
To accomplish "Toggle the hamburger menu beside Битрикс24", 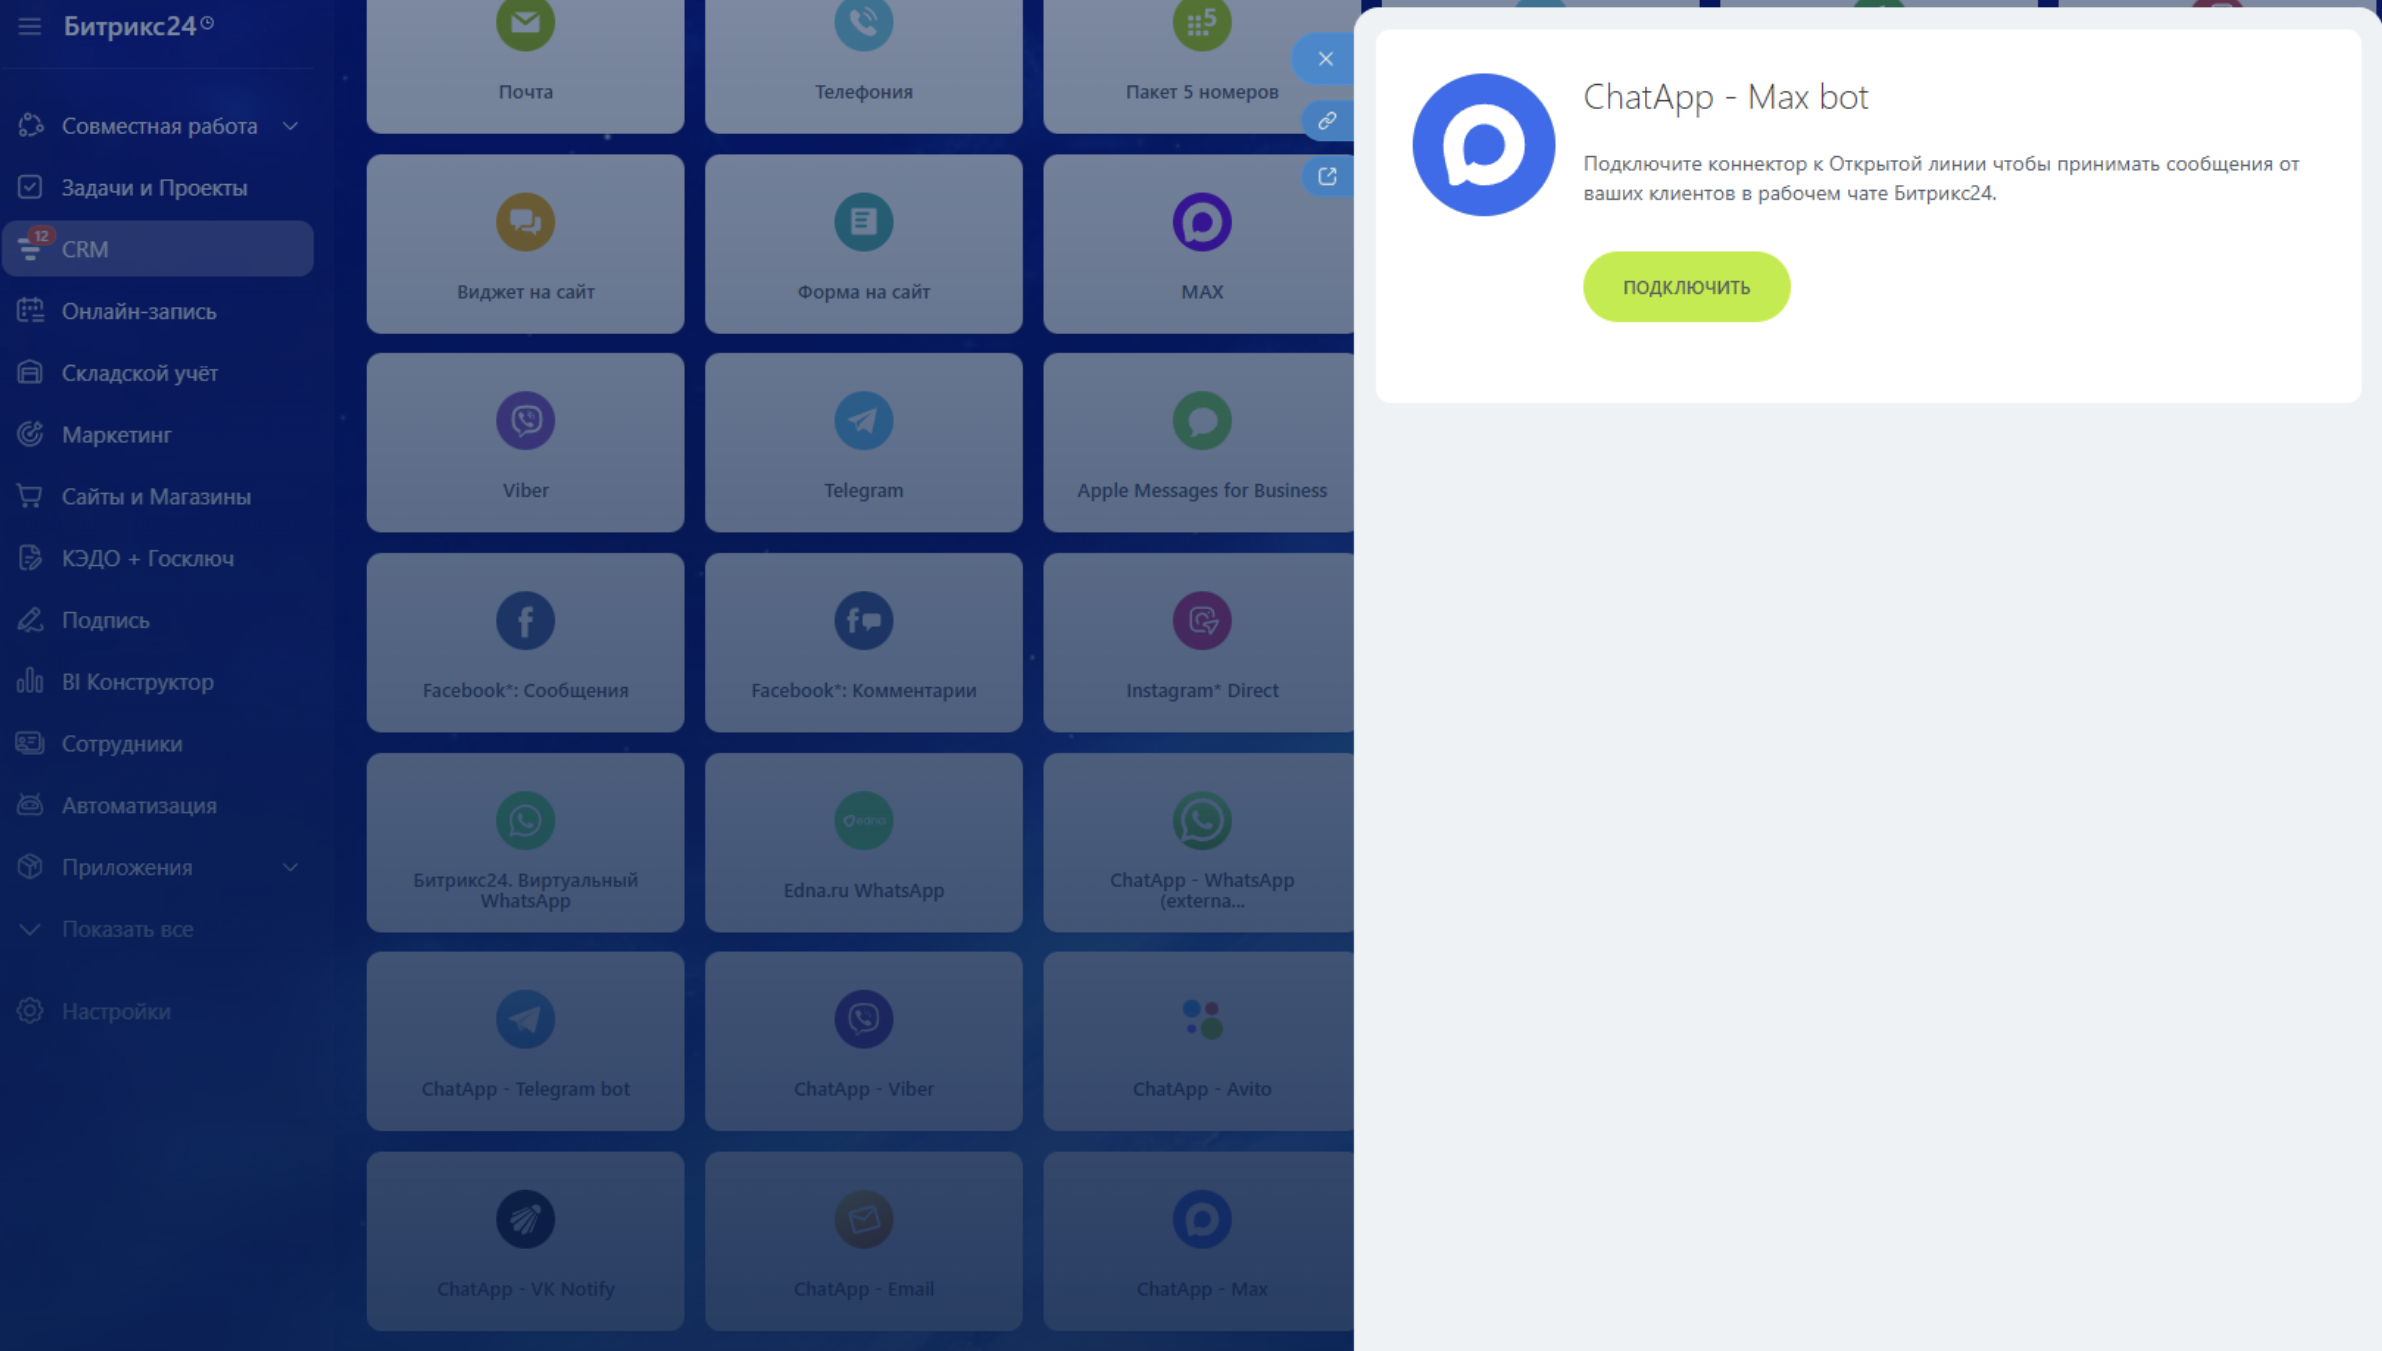I will tap(29, 26).
